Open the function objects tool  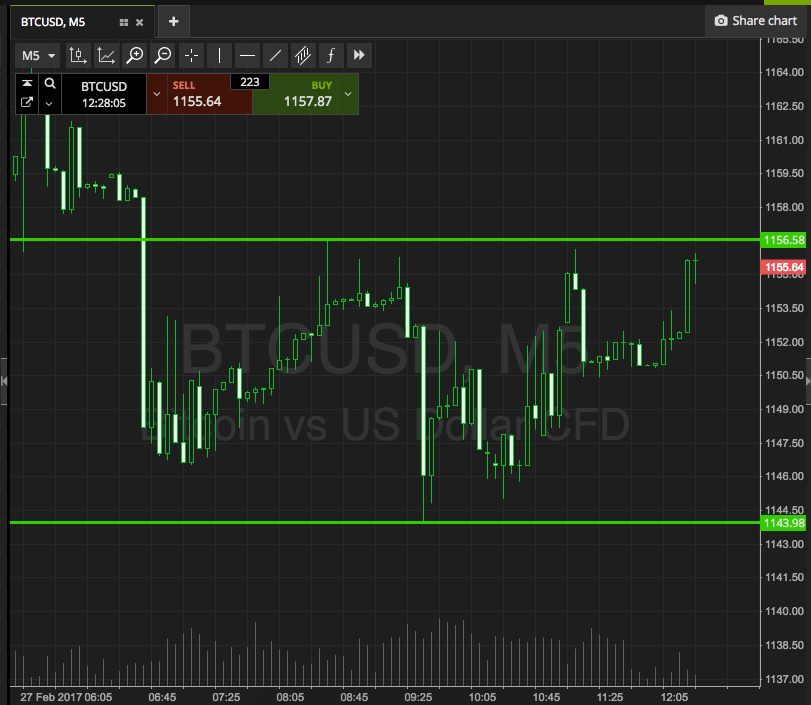pos(331,55)
